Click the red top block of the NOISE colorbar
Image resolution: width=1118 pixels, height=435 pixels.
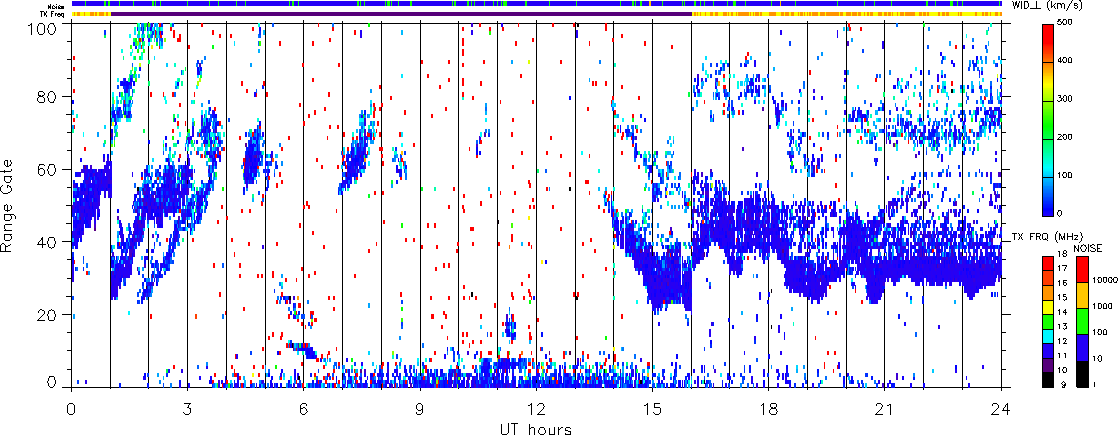pos(1083,267)
